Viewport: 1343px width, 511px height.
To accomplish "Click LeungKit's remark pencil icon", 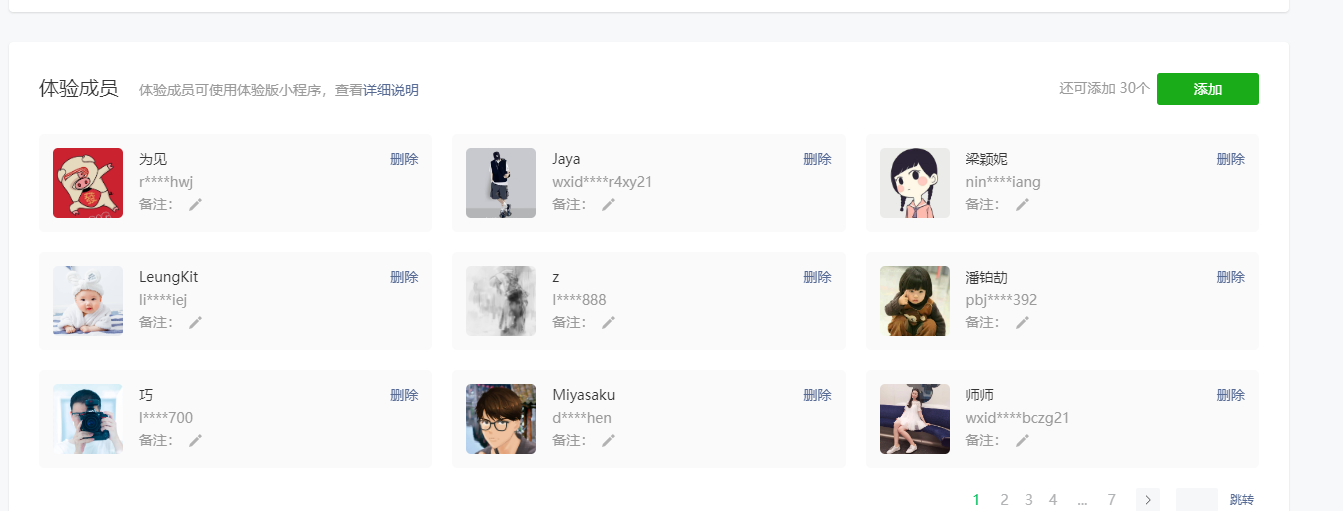I will coord(195,322).
